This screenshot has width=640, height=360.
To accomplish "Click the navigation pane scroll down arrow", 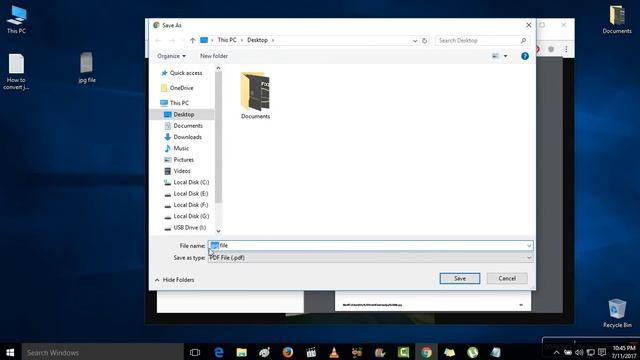I will coord(218,231).
